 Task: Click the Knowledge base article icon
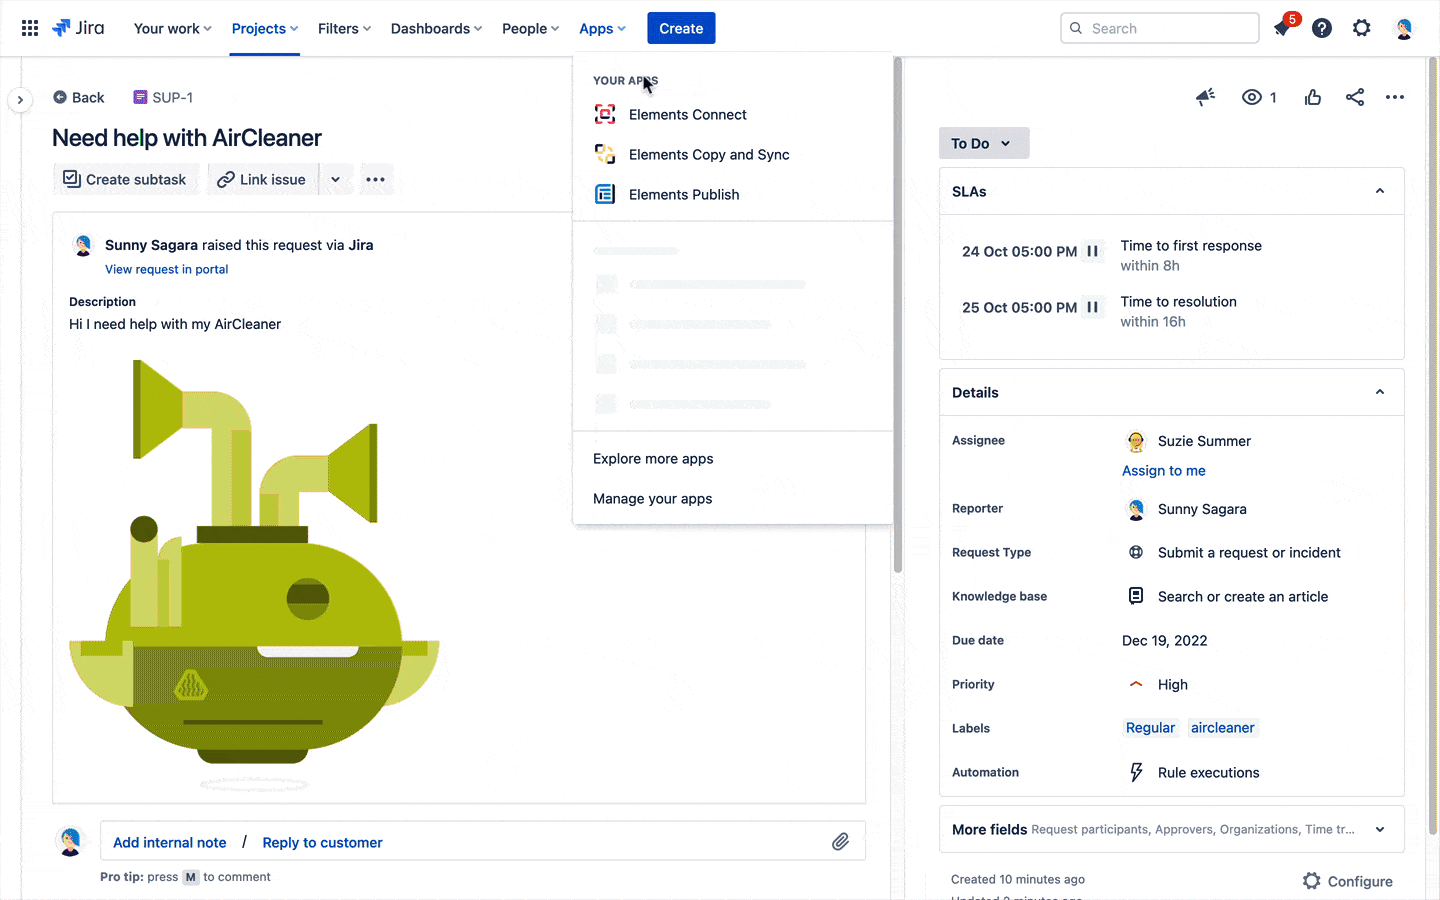coord(1136,596)
